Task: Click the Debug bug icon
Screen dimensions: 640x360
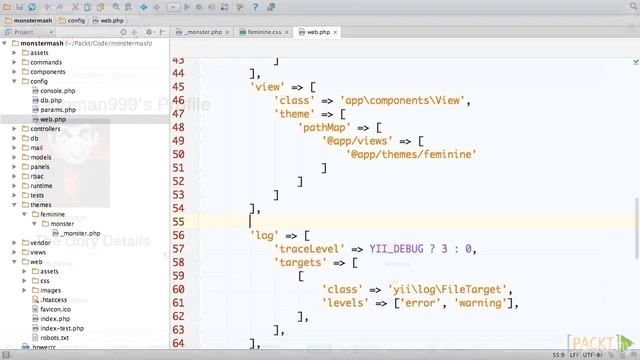Action: pyautogui.click(x=199, y=7)
